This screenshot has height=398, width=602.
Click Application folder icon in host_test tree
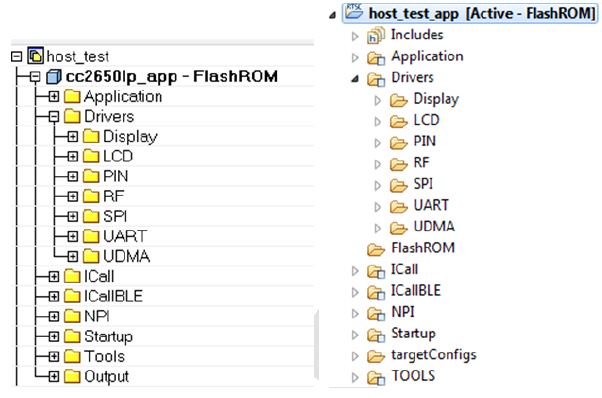coord(72,96)
